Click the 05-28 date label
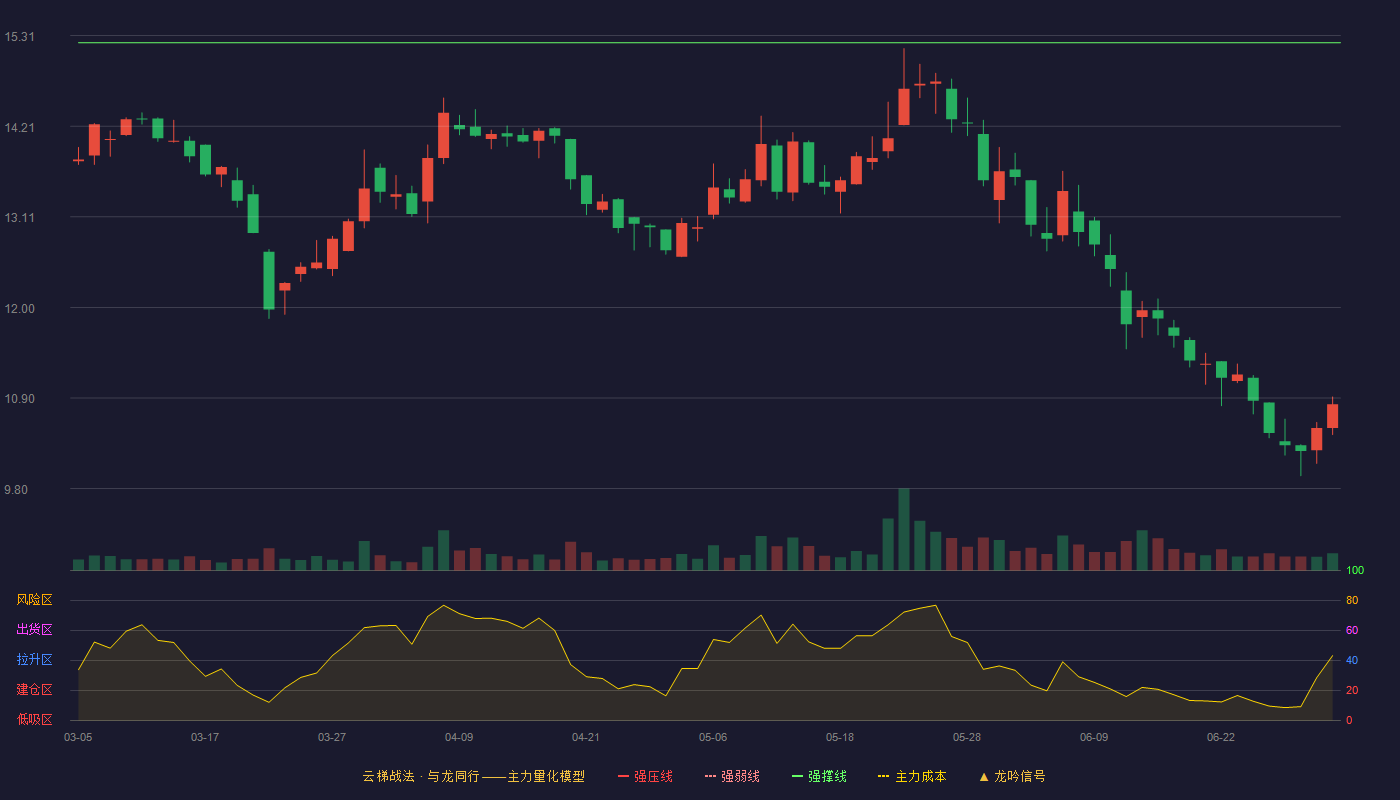Image resolution: width=1400 pixels, height=800 pixels. pyautogui.click(x=967, y=737)
